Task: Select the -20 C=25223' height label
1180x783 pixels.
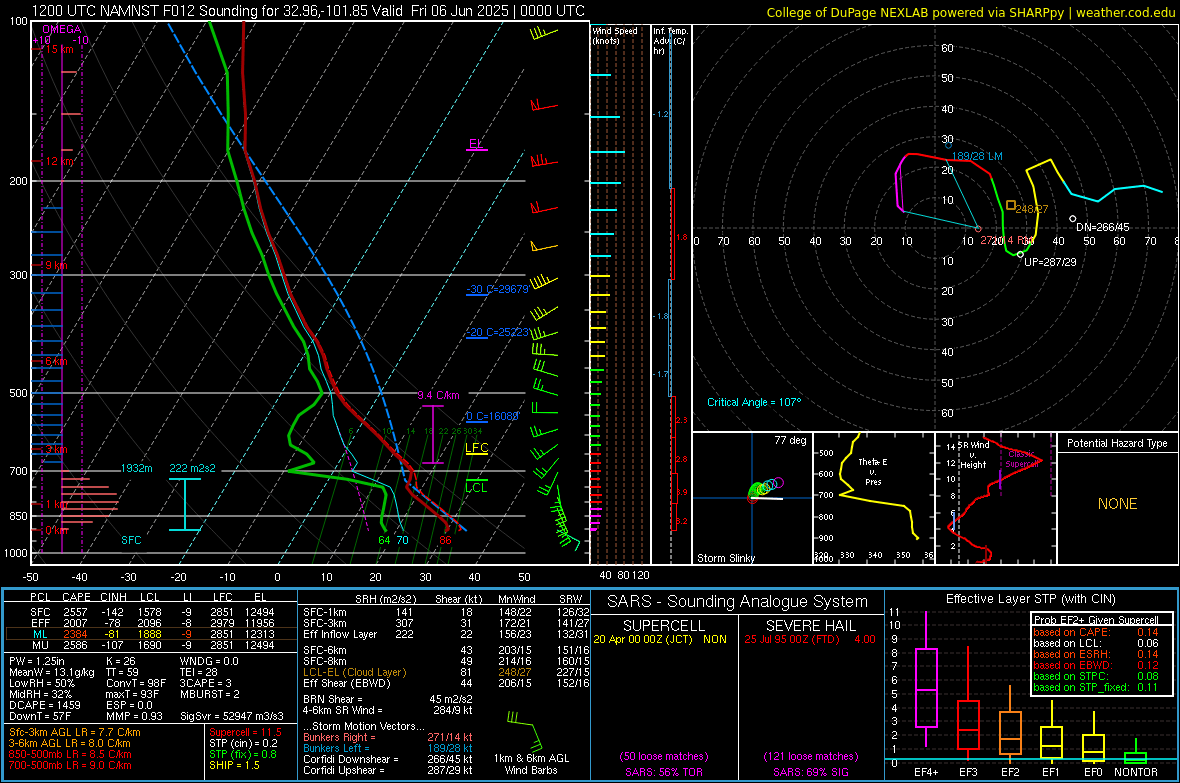Action: pos(497,332)
